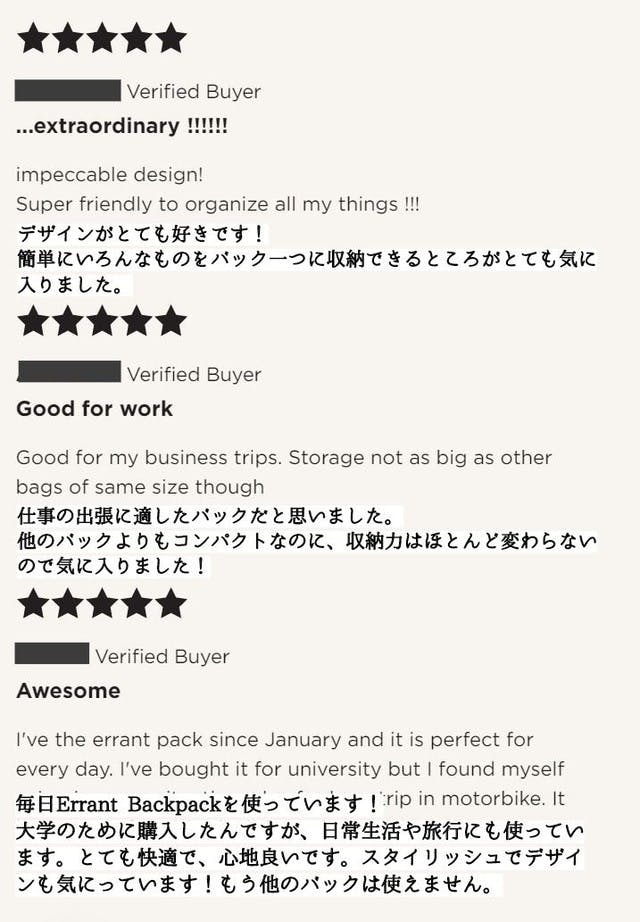The image size is (640, 922).
Task: Open the "Good for work" review title
Action: [94, 409]
